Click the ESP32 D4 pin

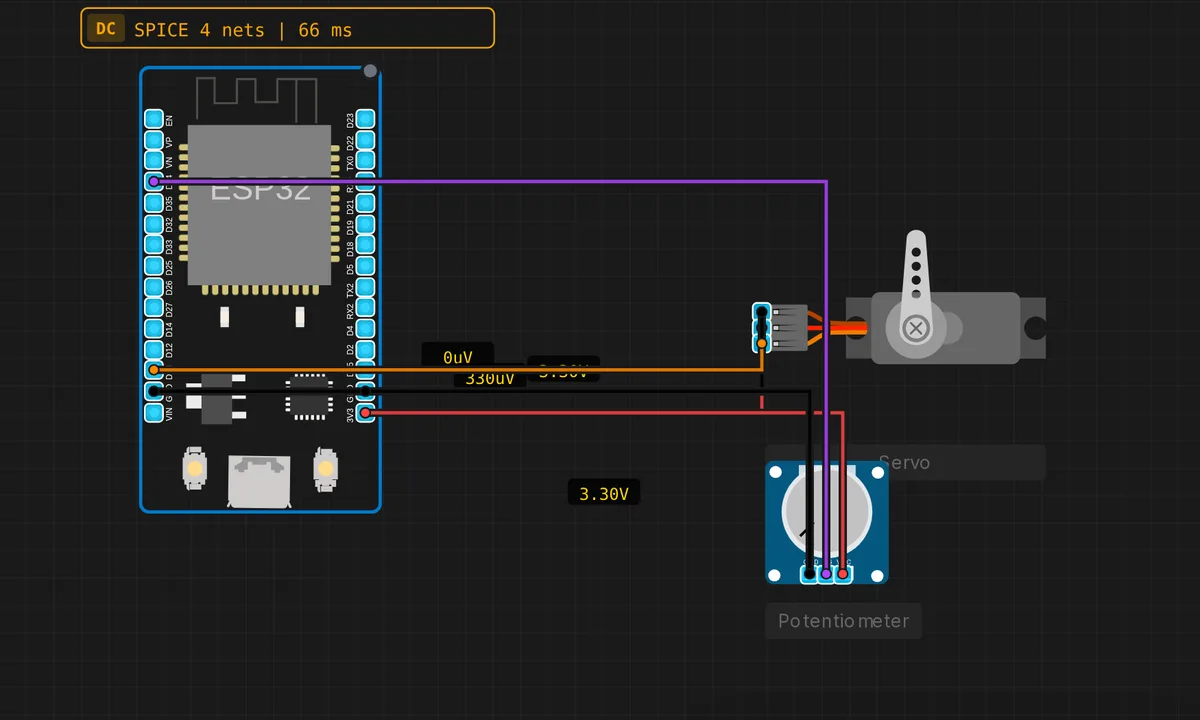(365, 329)
